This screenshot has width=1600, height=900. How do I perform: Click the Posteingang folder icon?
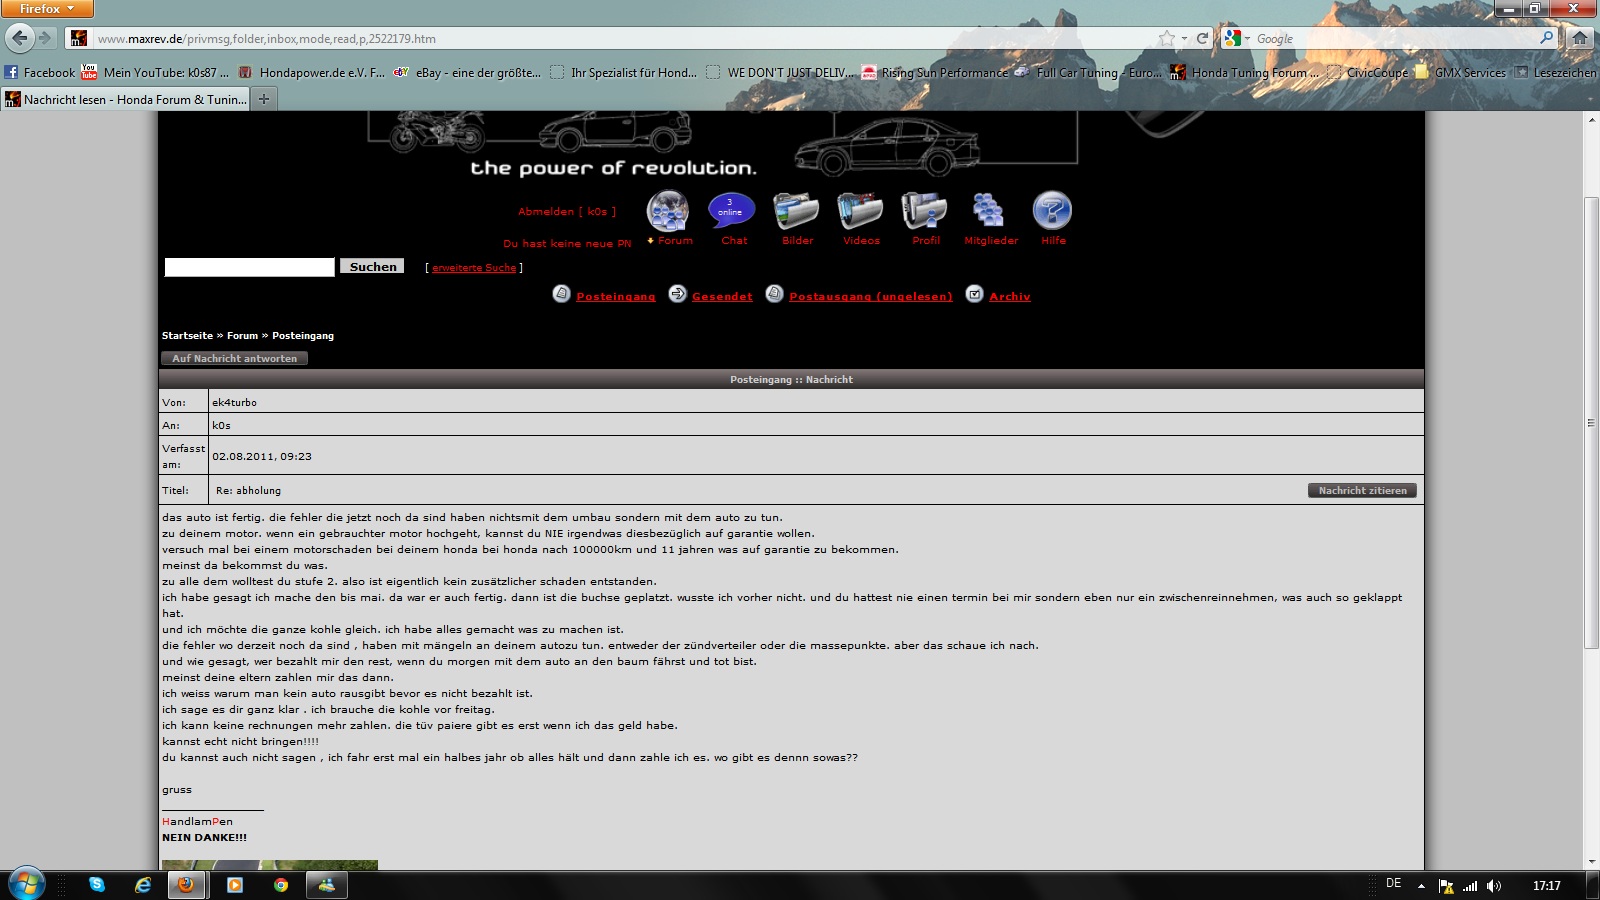point(562,294)
